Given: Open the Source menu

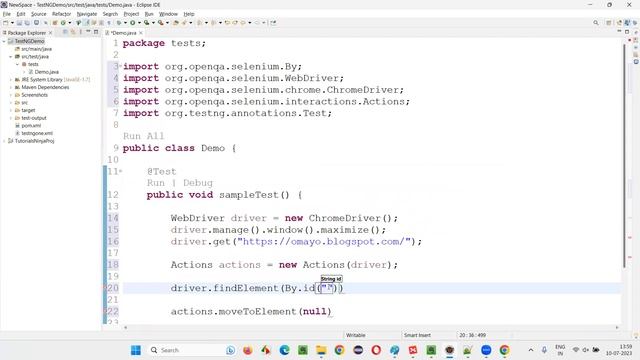Looking at the screenshot, I should [x=39, y=14].
